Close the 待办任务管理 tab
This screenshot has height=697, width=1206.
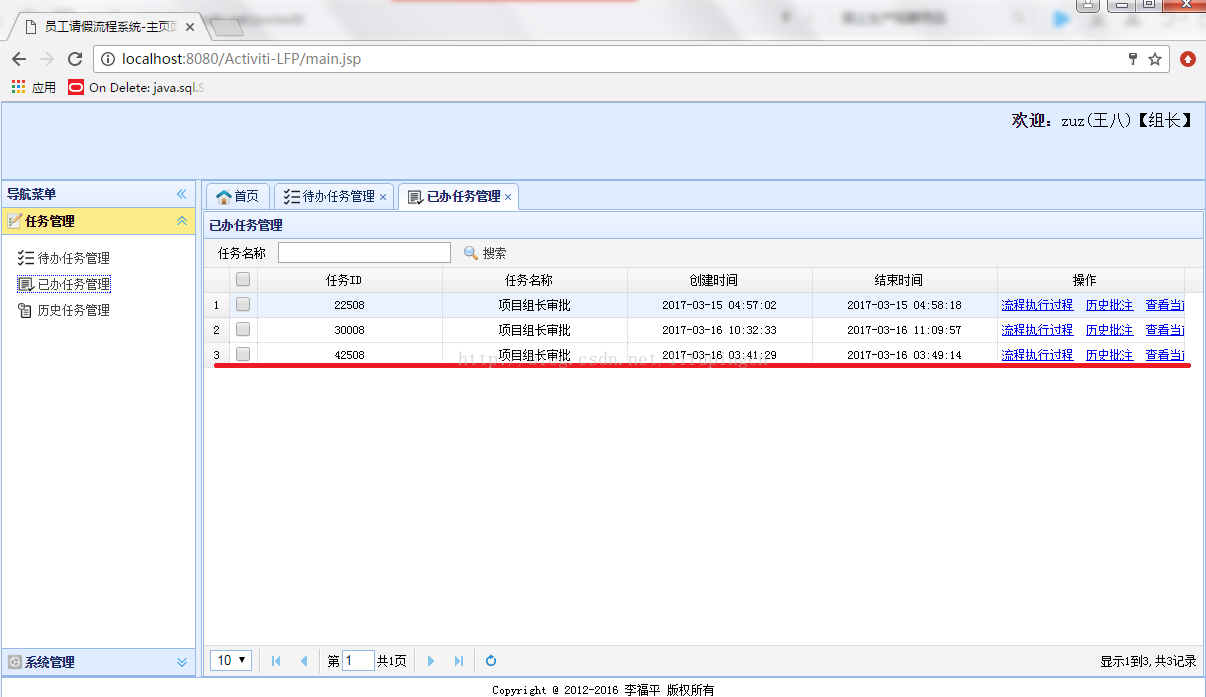point(383,197)
